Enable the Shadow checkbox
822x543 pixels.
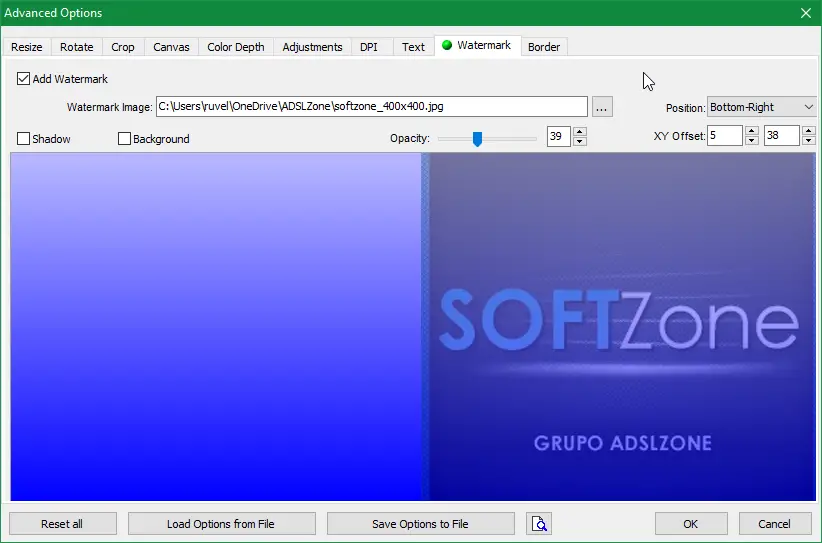23,138
